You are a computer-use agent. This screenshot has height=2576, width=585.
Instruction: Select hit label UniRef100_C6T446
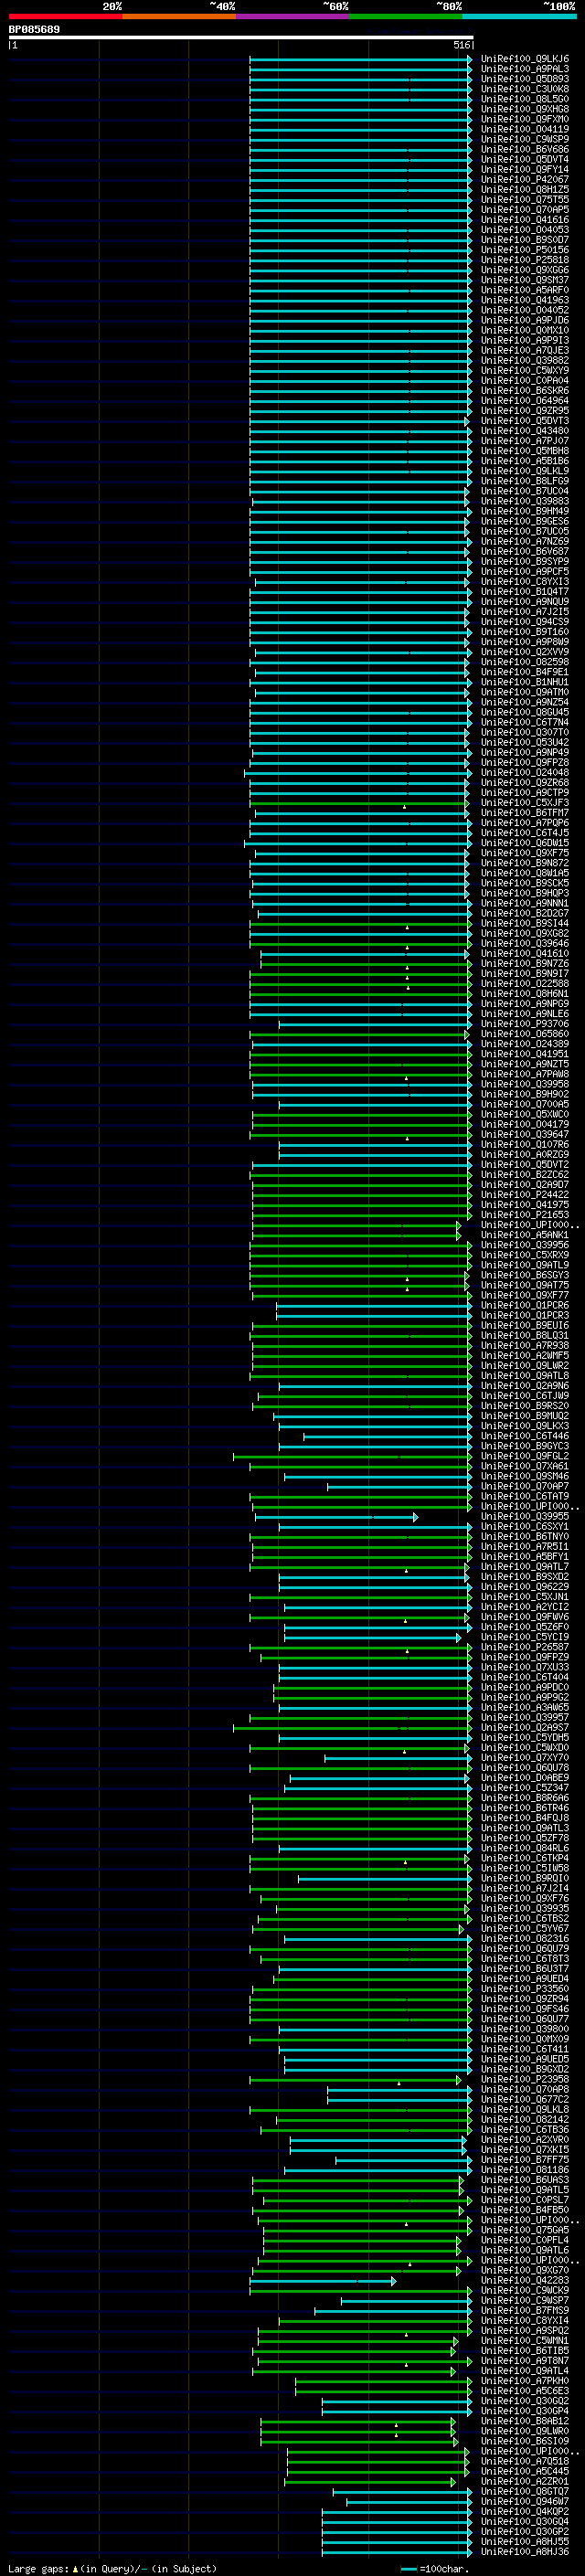525,1436
